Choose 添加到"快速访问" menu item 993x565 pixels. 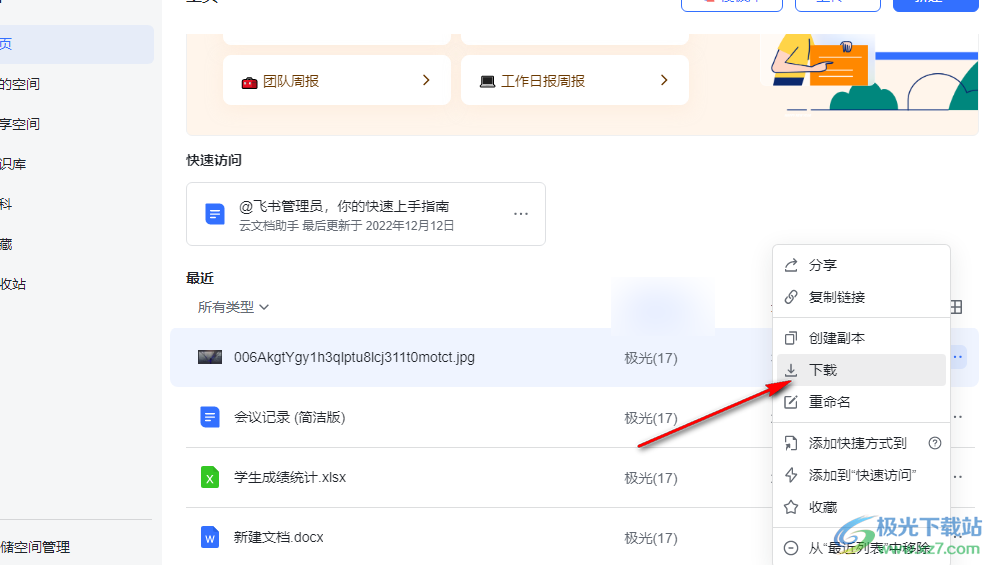click(861, 475)
